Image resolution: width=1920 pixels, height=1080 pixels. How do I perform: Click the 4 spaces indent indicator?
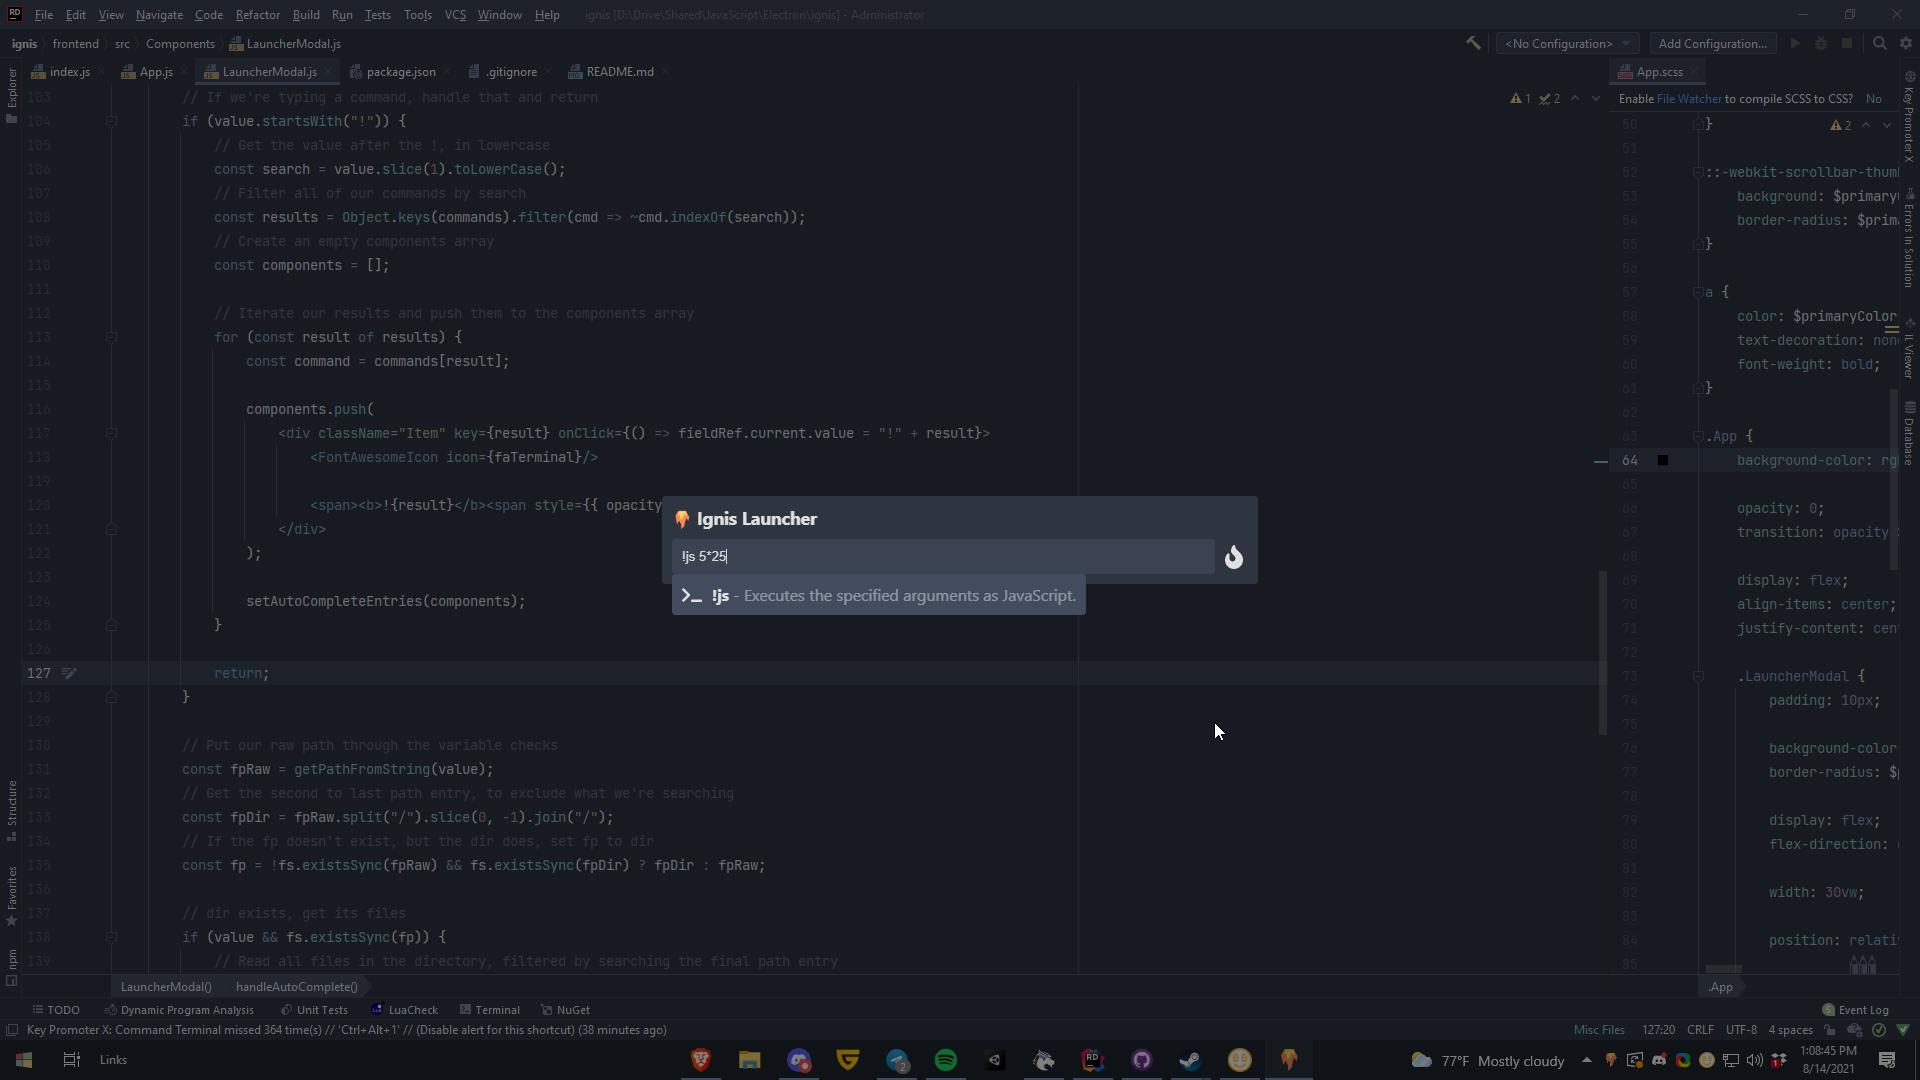tap(1790, 1030)
